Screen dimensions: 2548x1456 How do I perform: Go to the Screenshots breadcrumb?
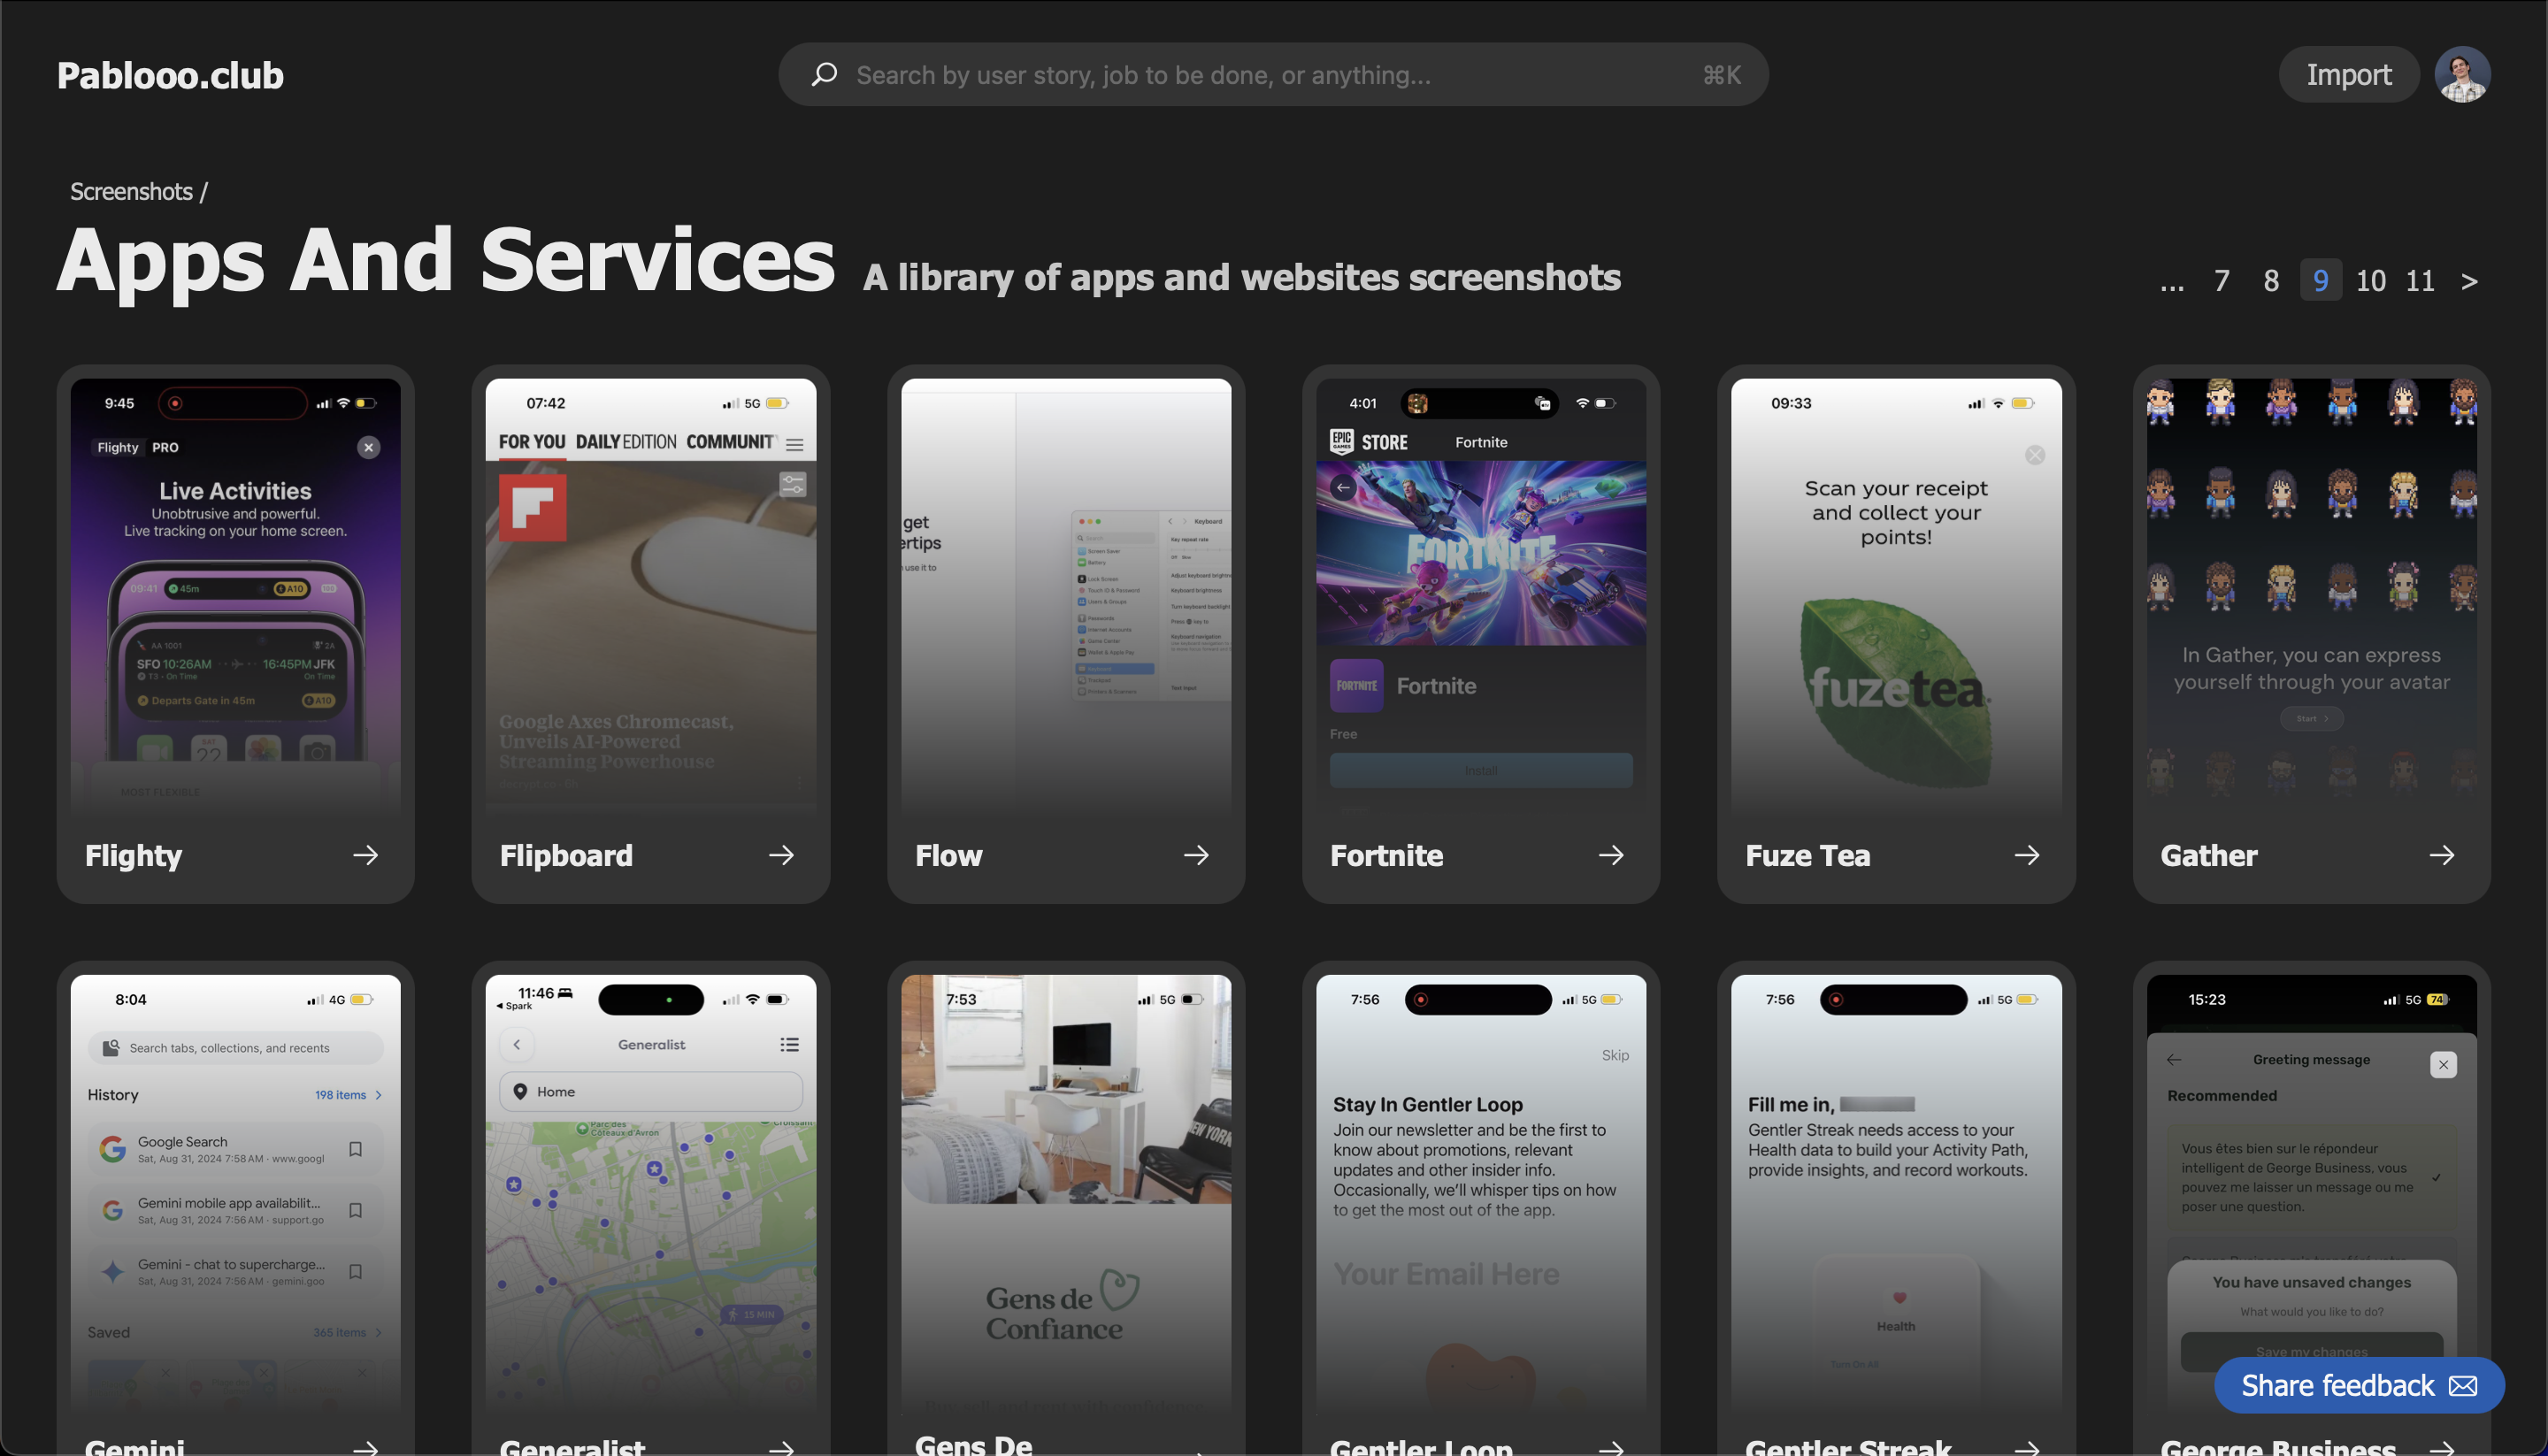click(x=131, y=191)
